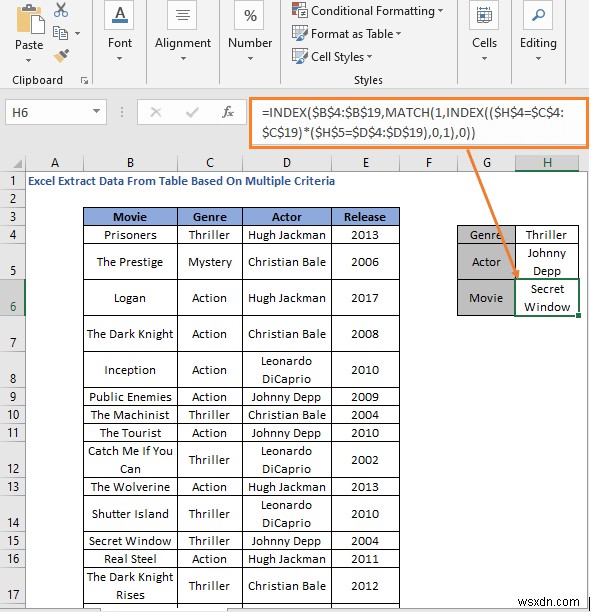Click the Format as Table icon

pyautogui.click(x=300, y=33)
